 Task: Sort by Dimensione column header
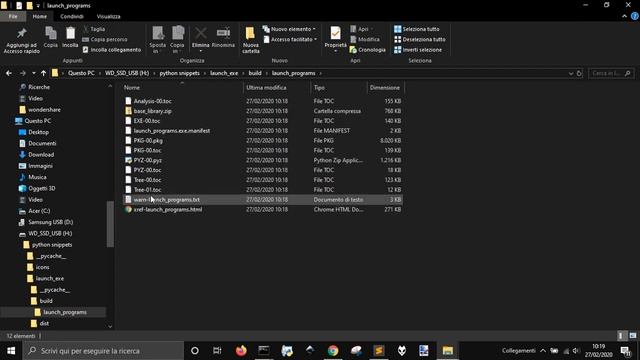pos(385,87)
